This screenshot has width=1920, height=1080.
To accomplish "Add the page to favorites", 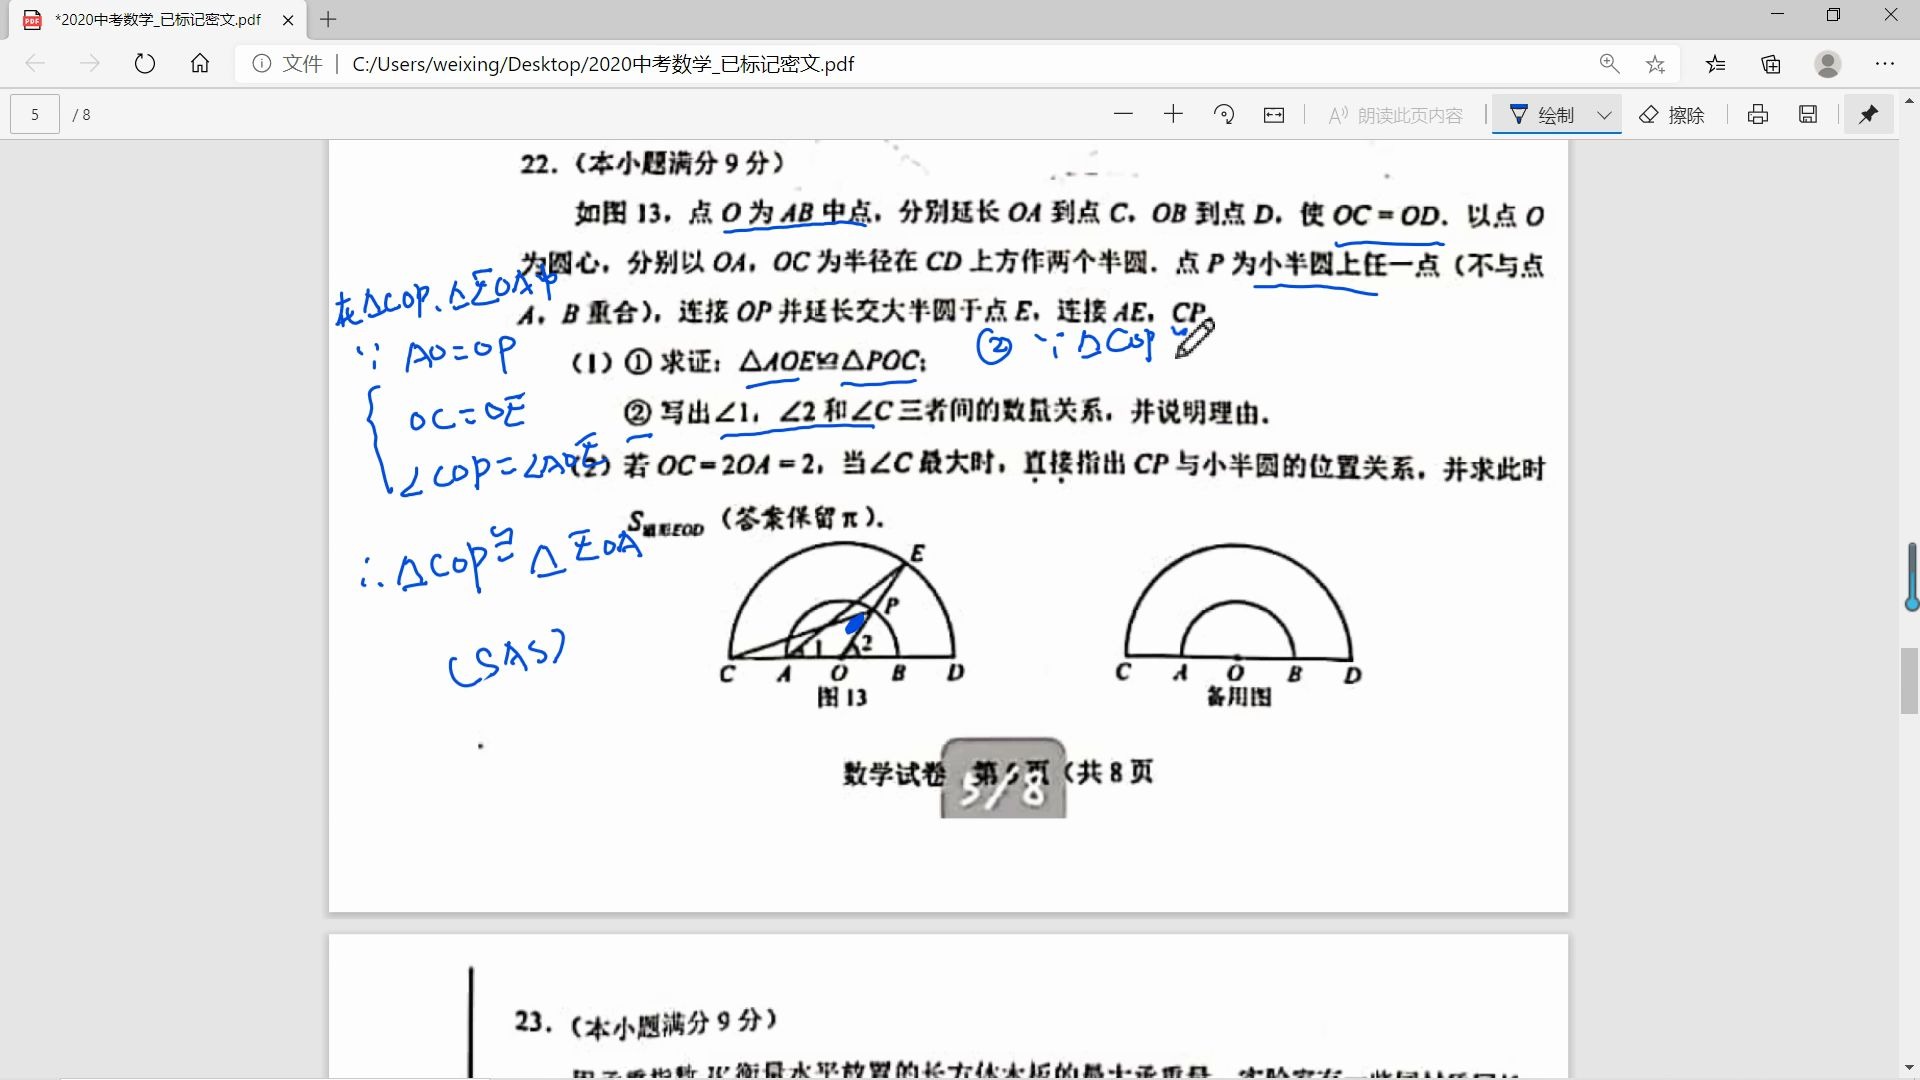I will click(x=1655, y=63).
